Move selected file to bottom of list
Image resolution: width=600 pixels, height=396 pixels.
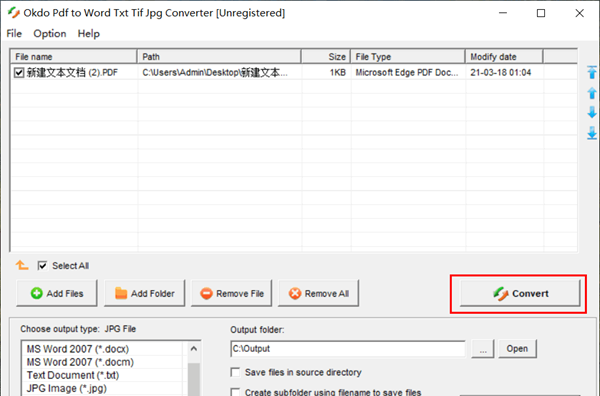coord(592,133)
